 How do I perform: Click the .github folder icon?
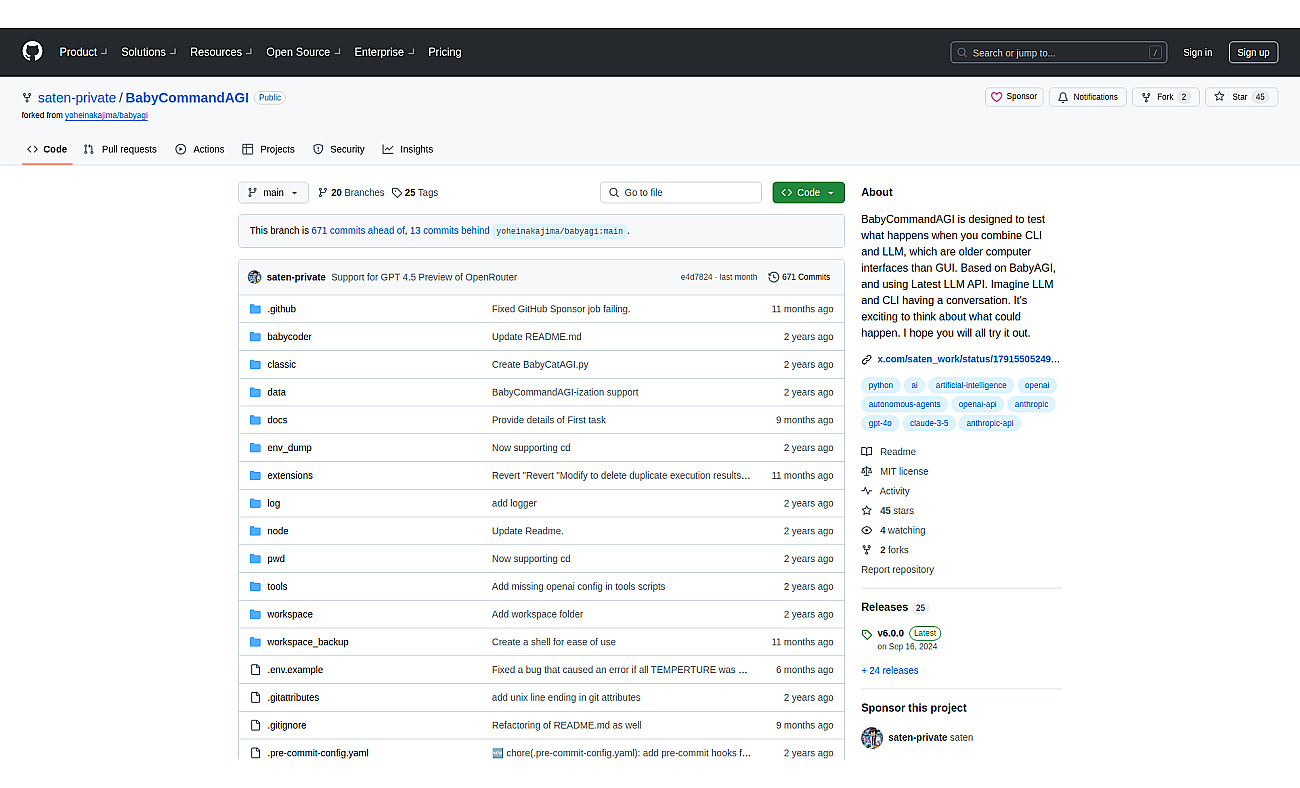[x=255, y=309]
